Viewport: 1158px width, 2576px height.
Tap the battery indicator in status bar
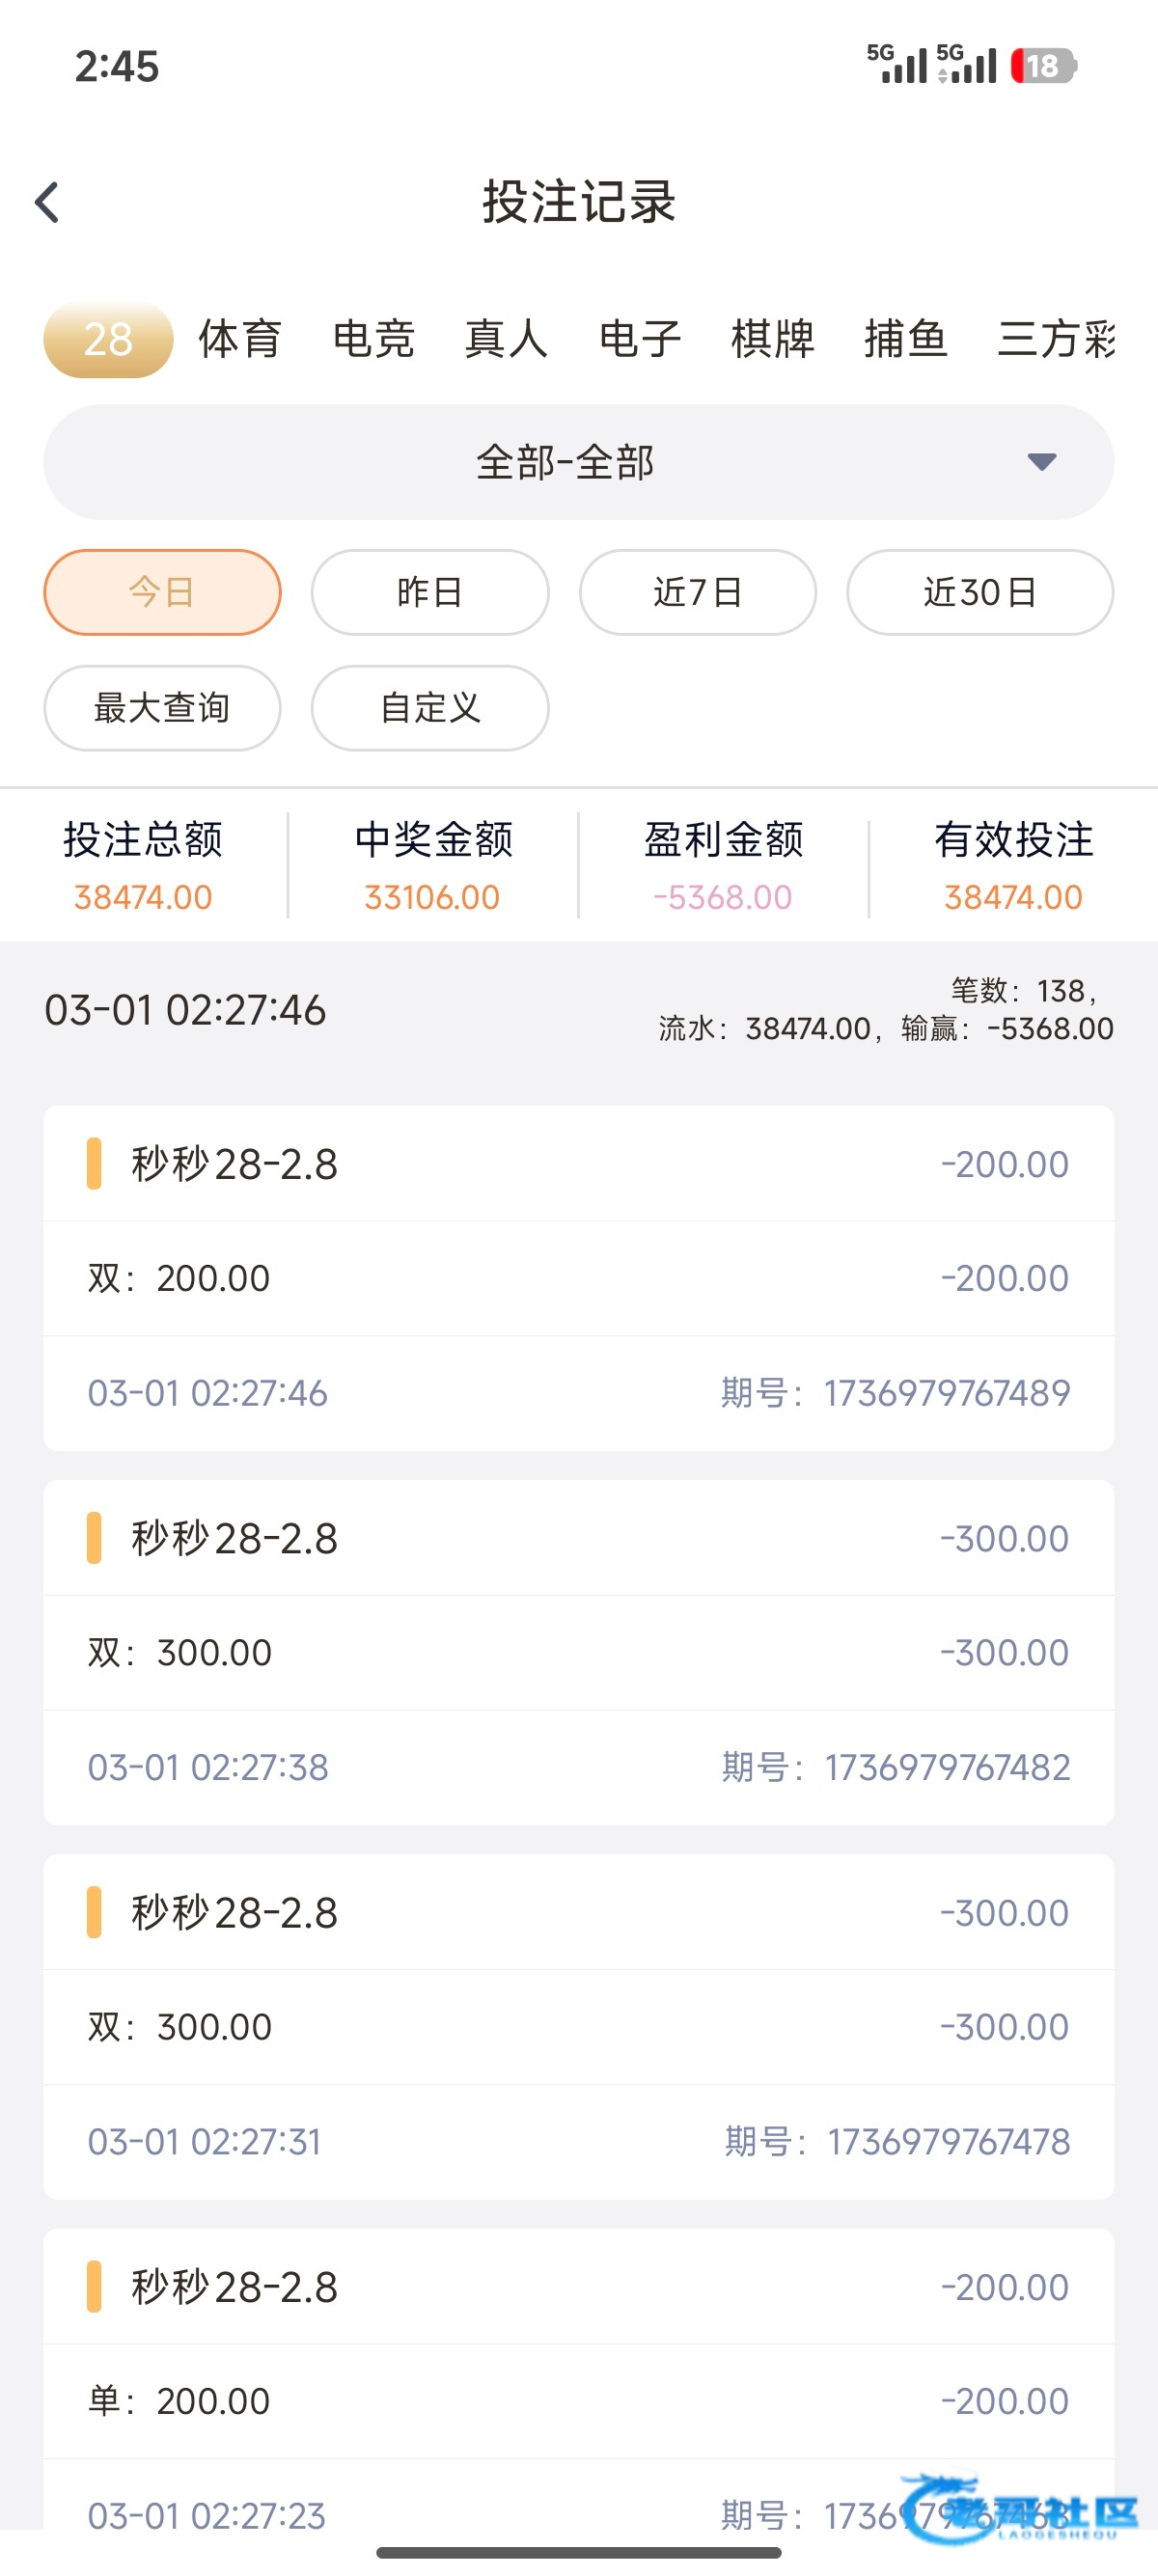pyautogui.click(x=1042, y=66)
